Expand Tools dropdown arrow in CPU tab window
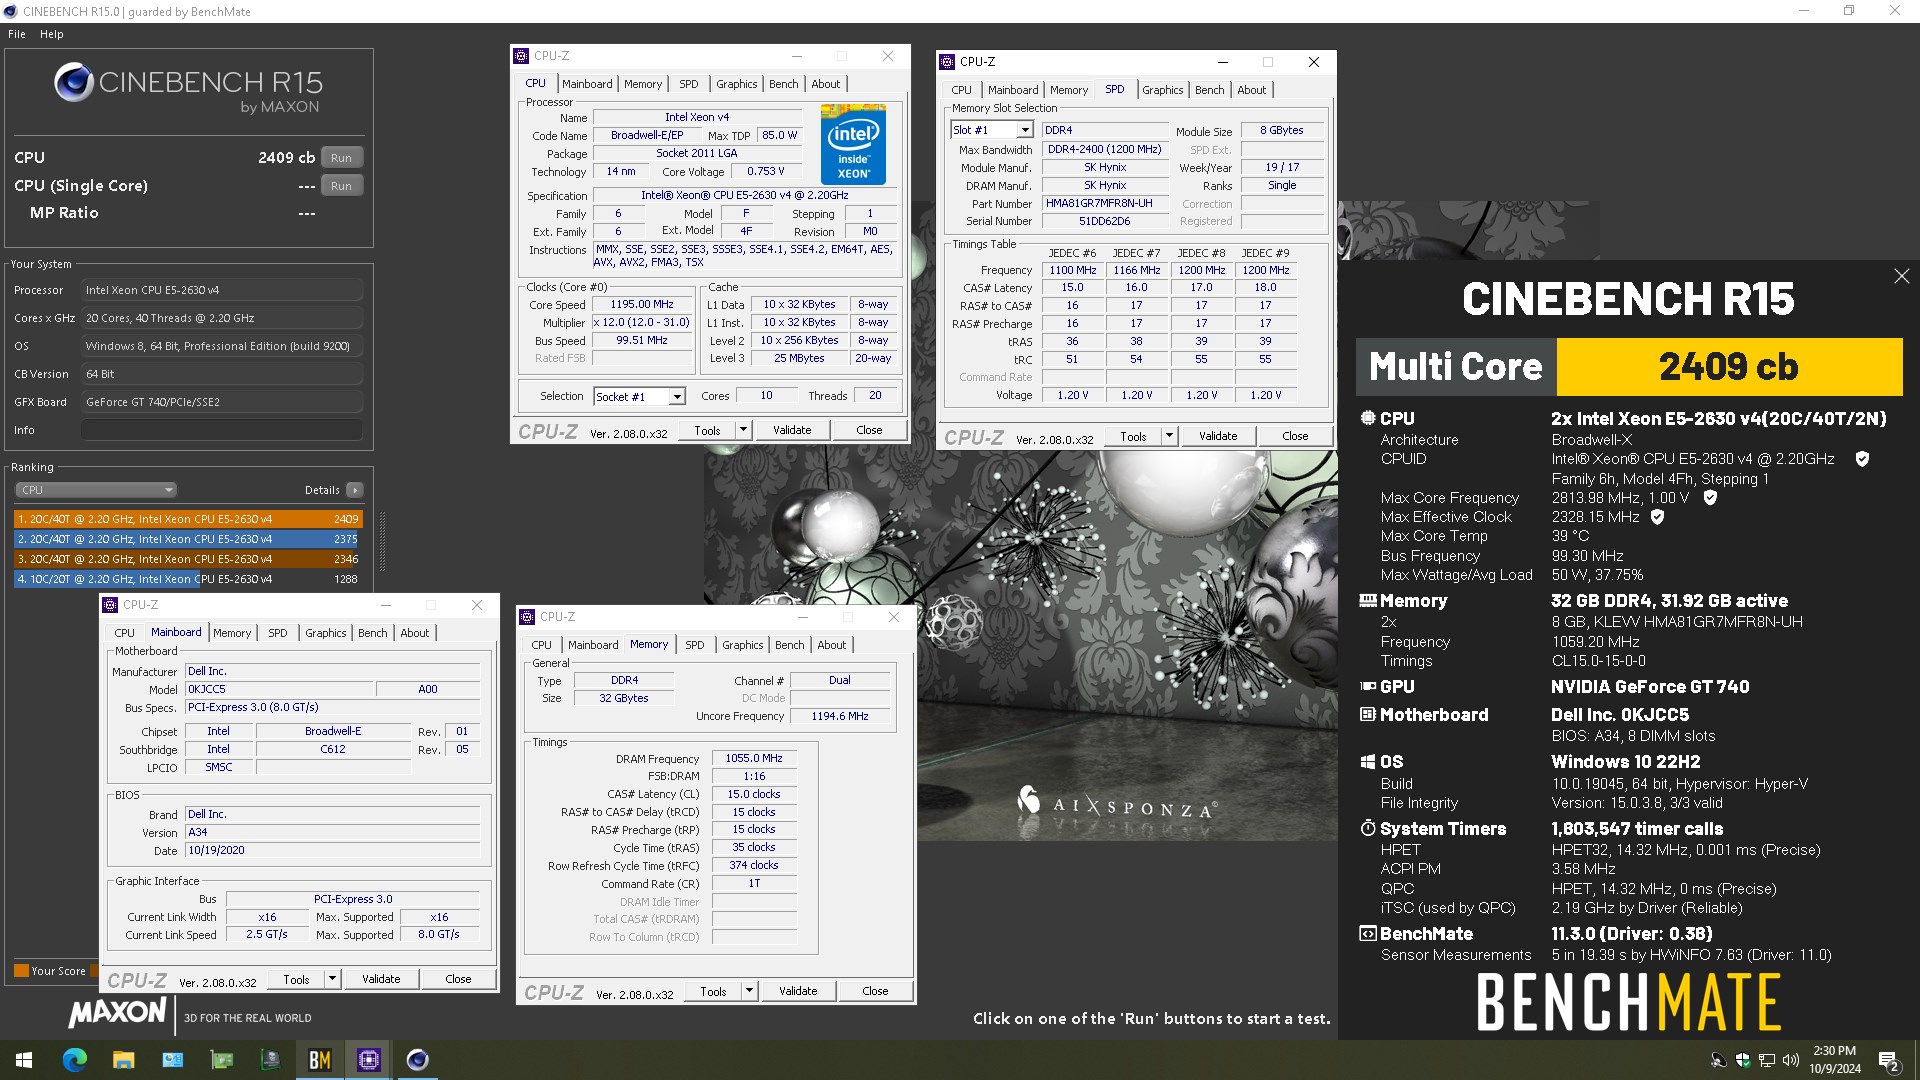Screen dimensions: 1920x1080 [743, 430]
